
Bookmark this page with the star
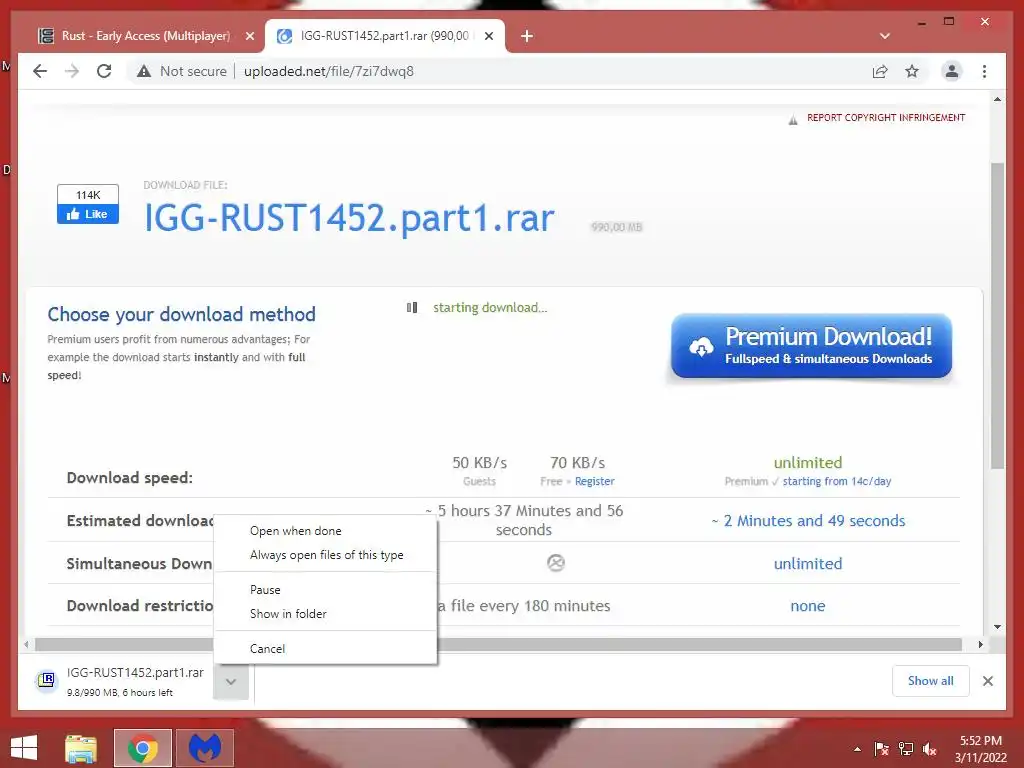912,71
